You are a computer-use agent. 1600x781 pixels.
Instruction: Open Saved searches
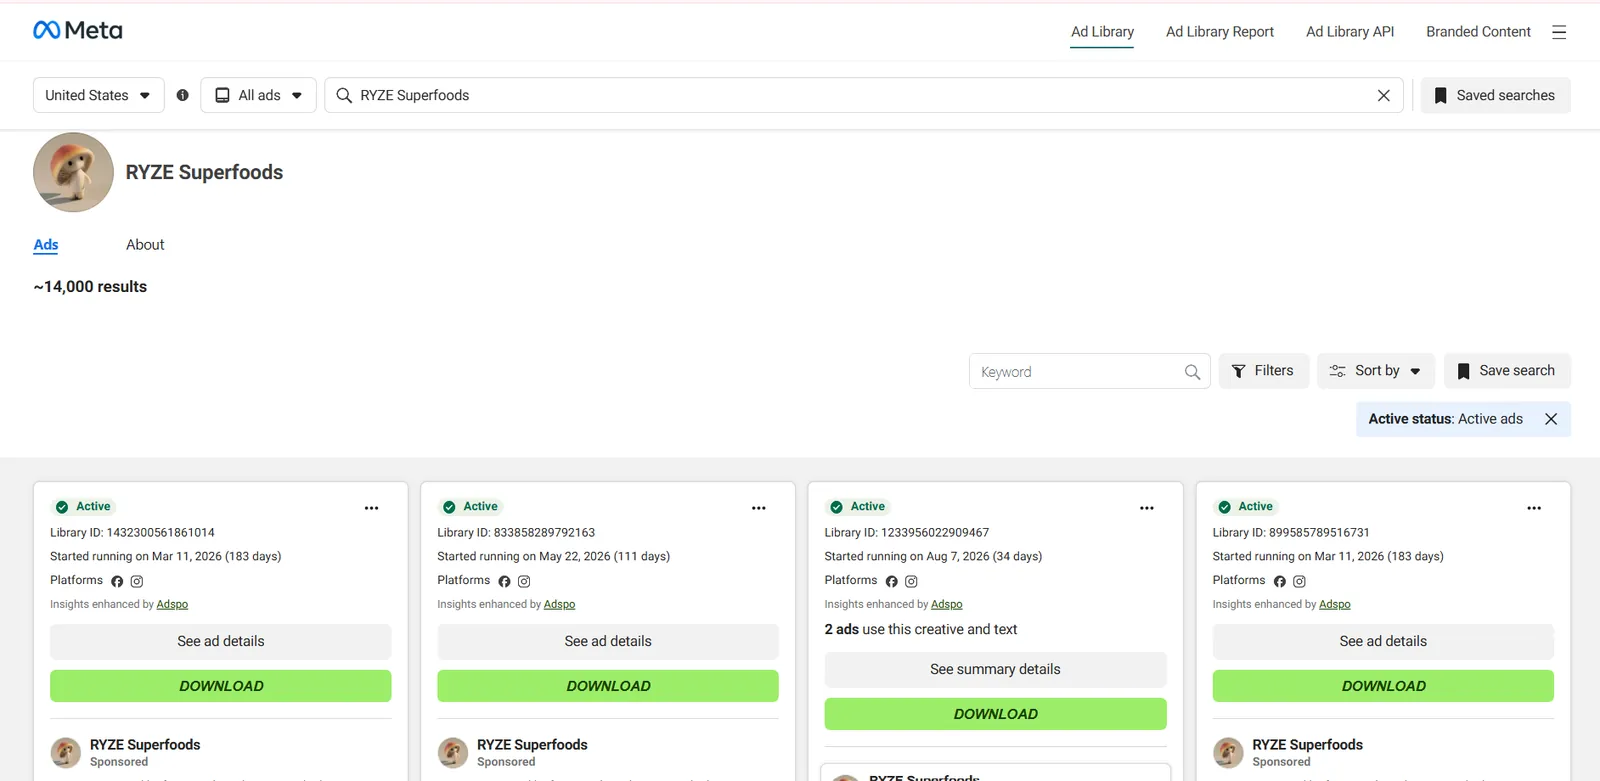coord(1495,95)
